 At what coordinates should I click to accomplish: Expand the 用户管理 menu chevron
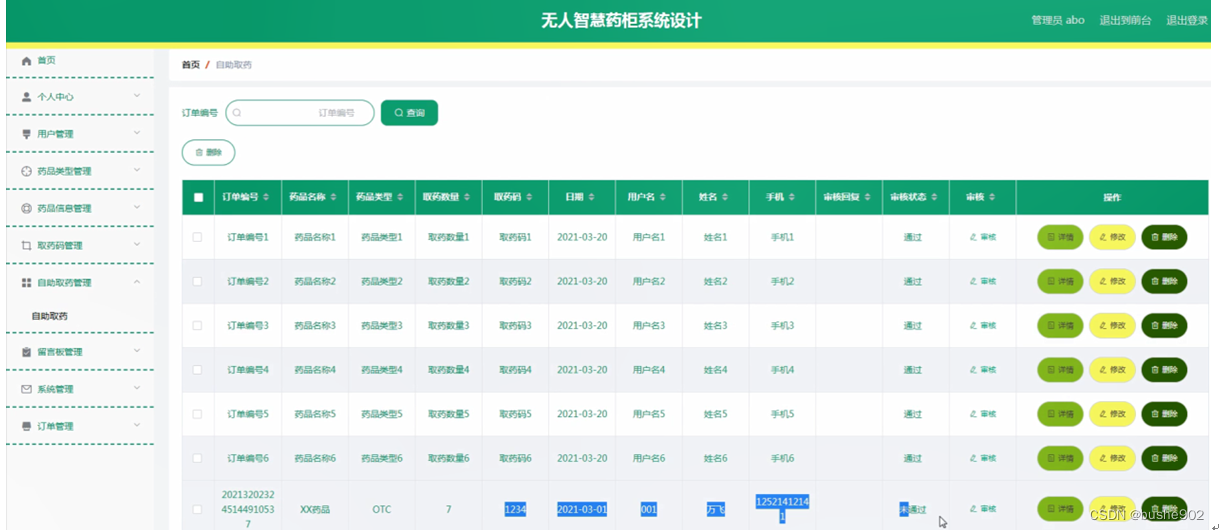137,133
